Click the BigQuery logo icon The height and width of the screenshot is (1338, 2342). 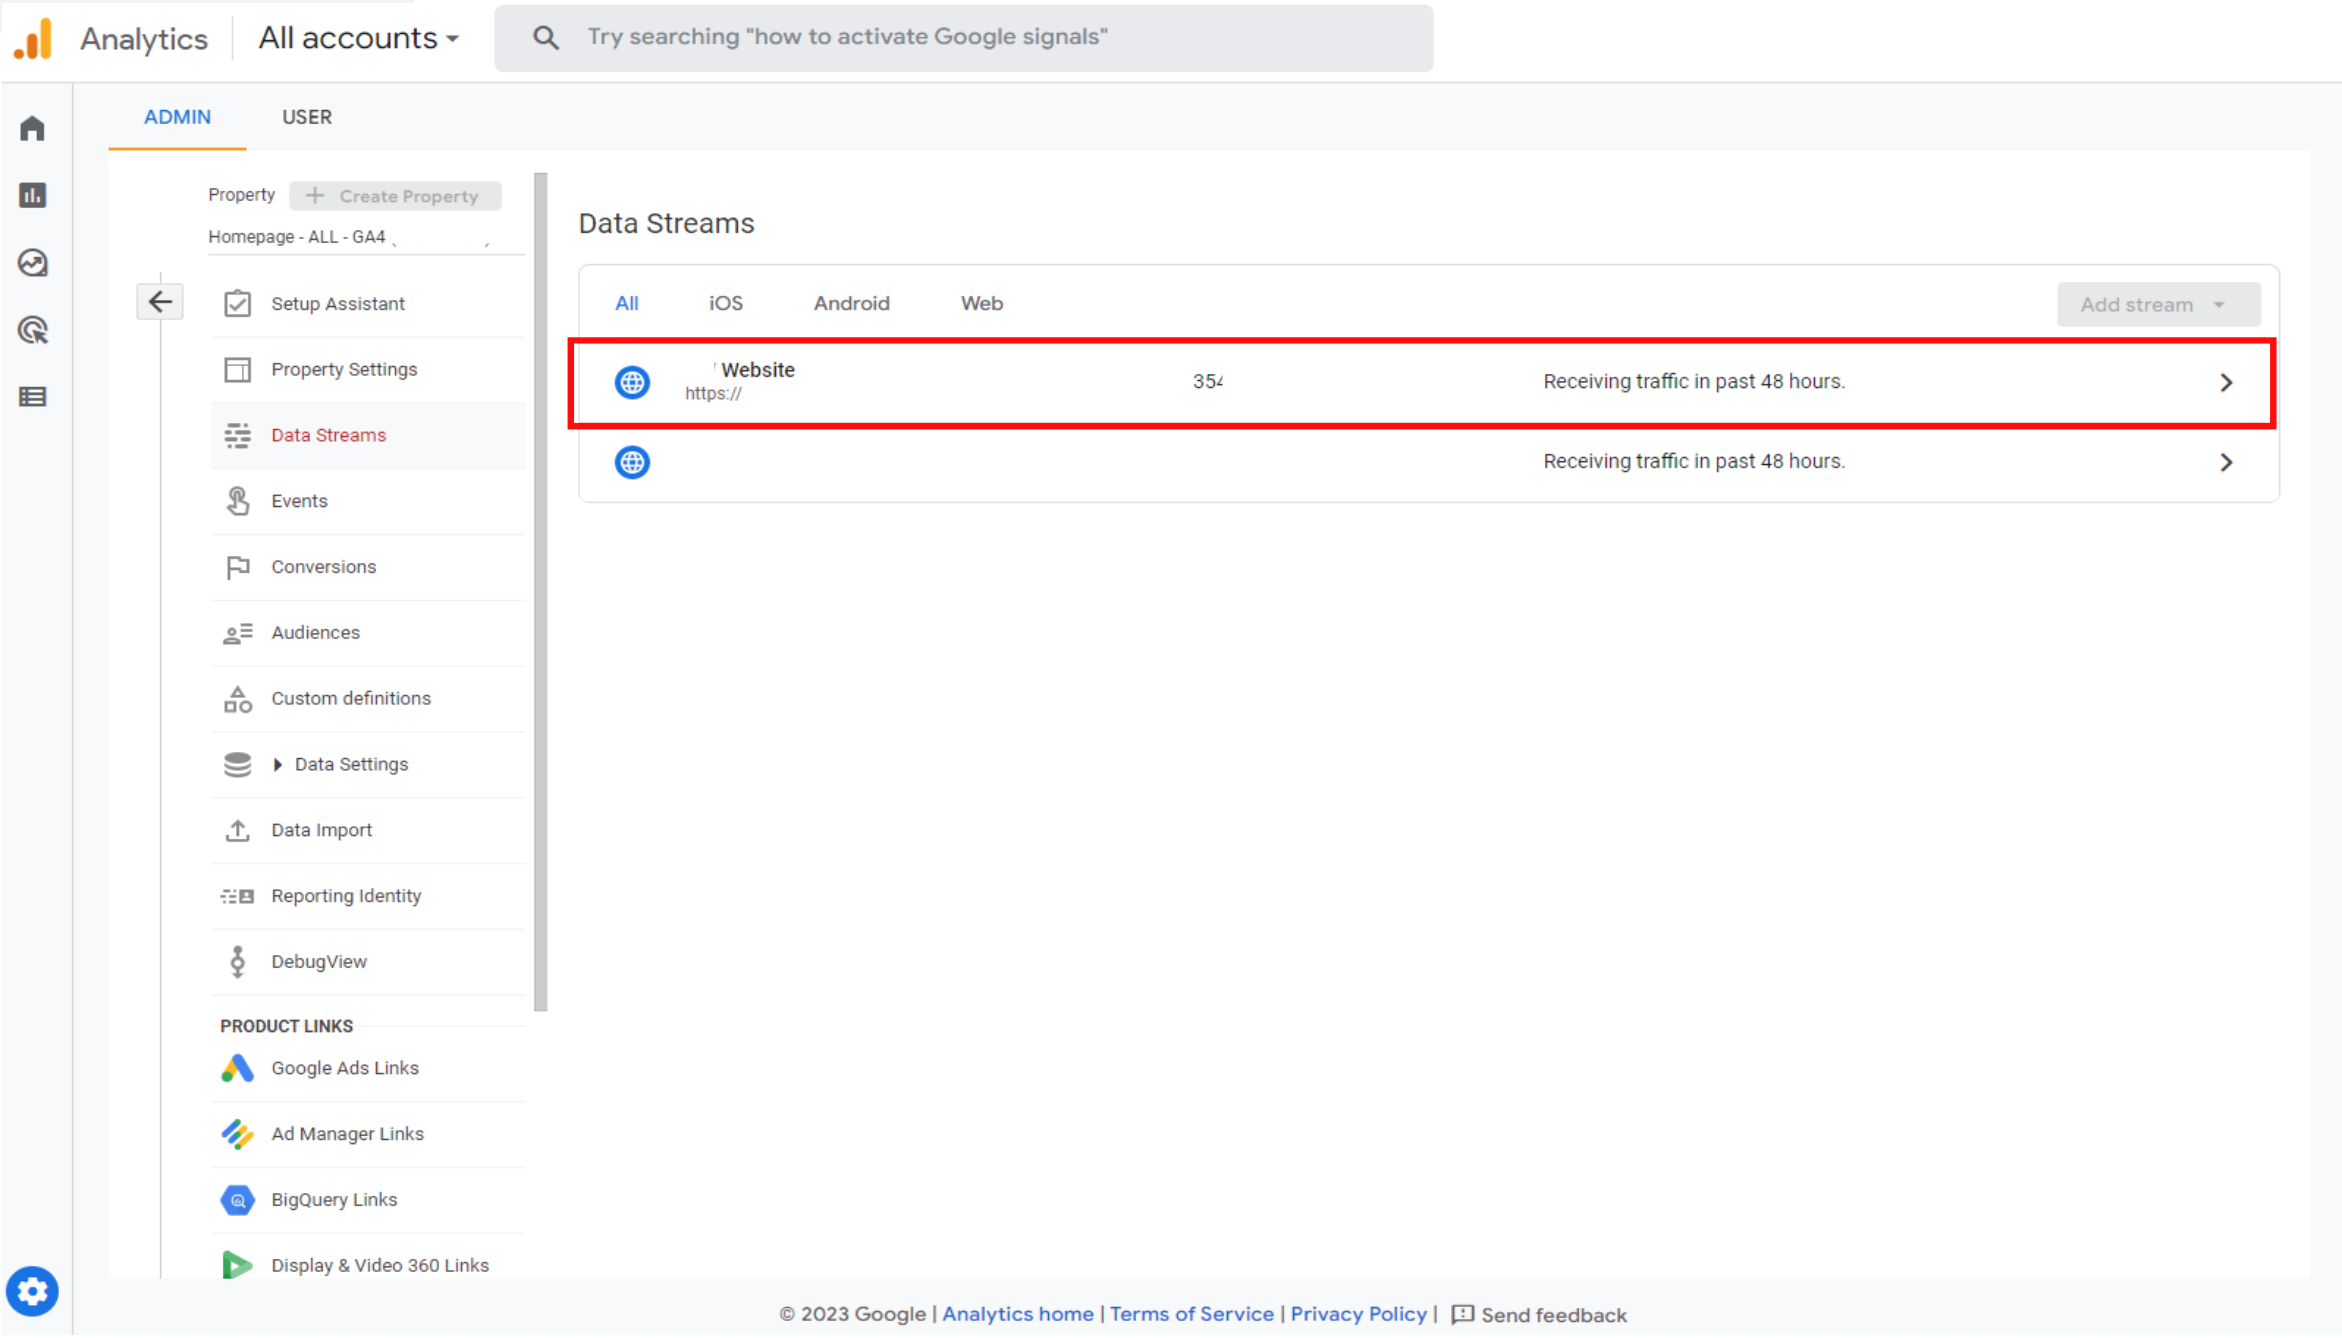237,1200
